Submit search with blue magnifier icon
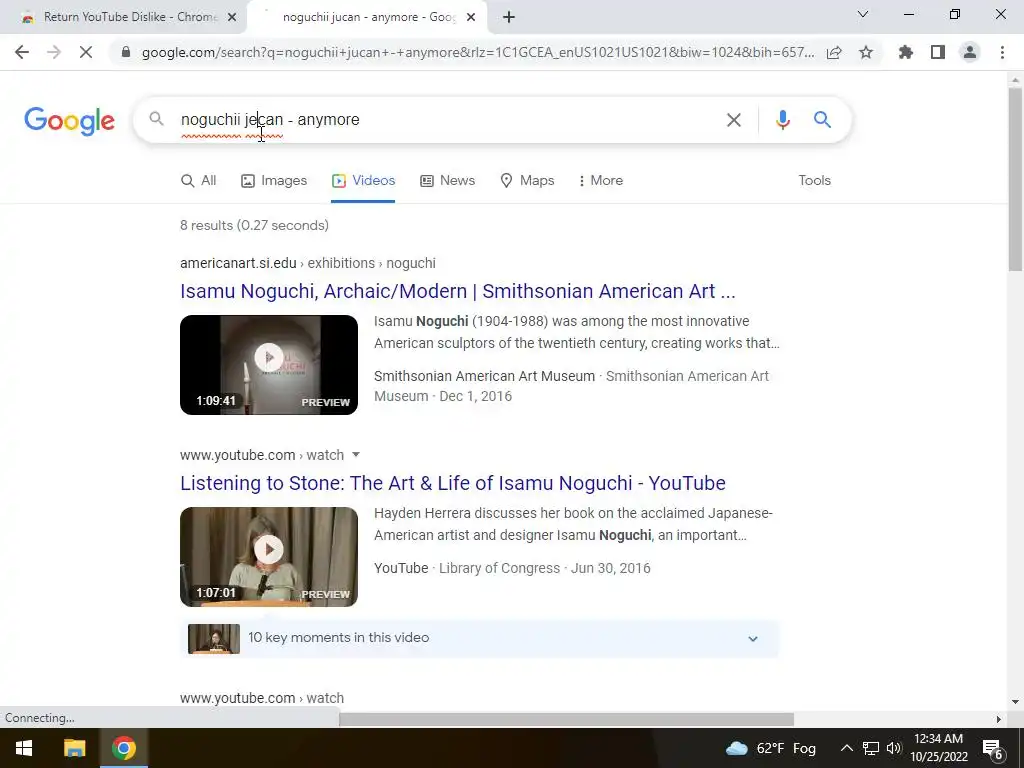 click(822, 120)
